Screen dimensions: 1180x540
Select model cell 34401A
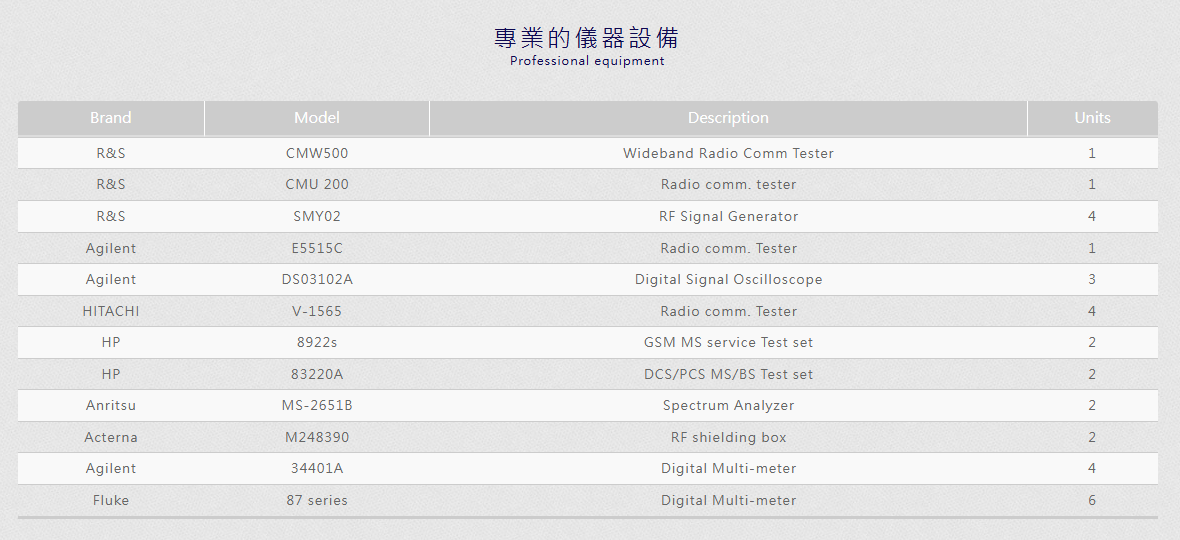click(x=317, y=469)
